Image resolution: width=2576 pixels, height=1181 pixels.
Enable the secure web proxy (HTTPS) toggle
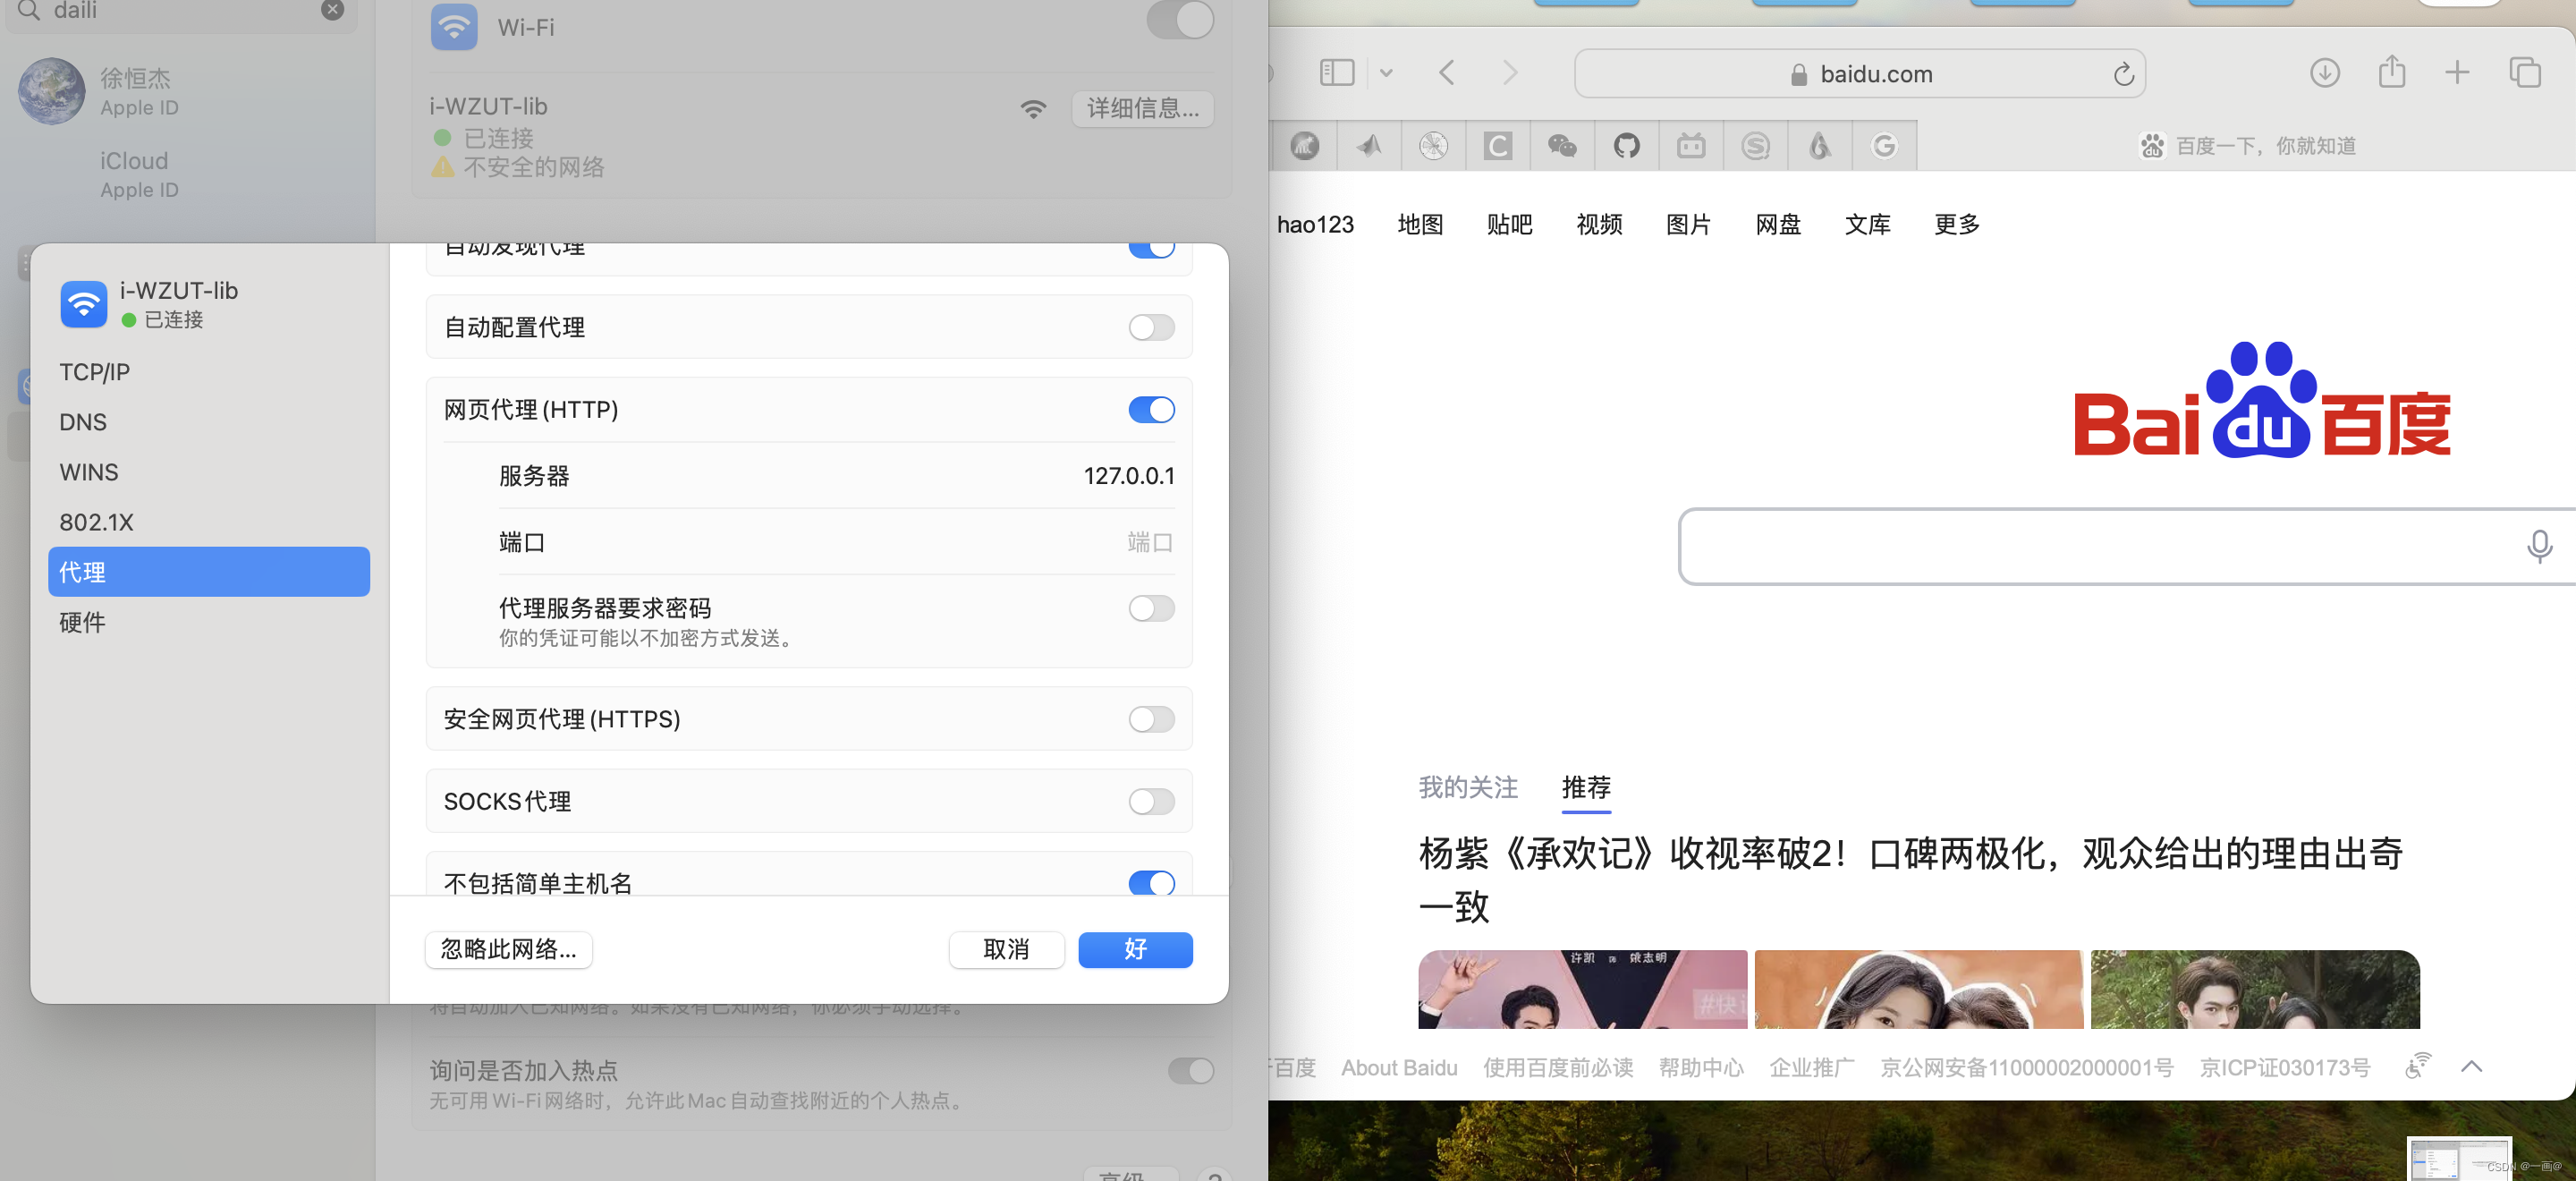[1151, 719]
